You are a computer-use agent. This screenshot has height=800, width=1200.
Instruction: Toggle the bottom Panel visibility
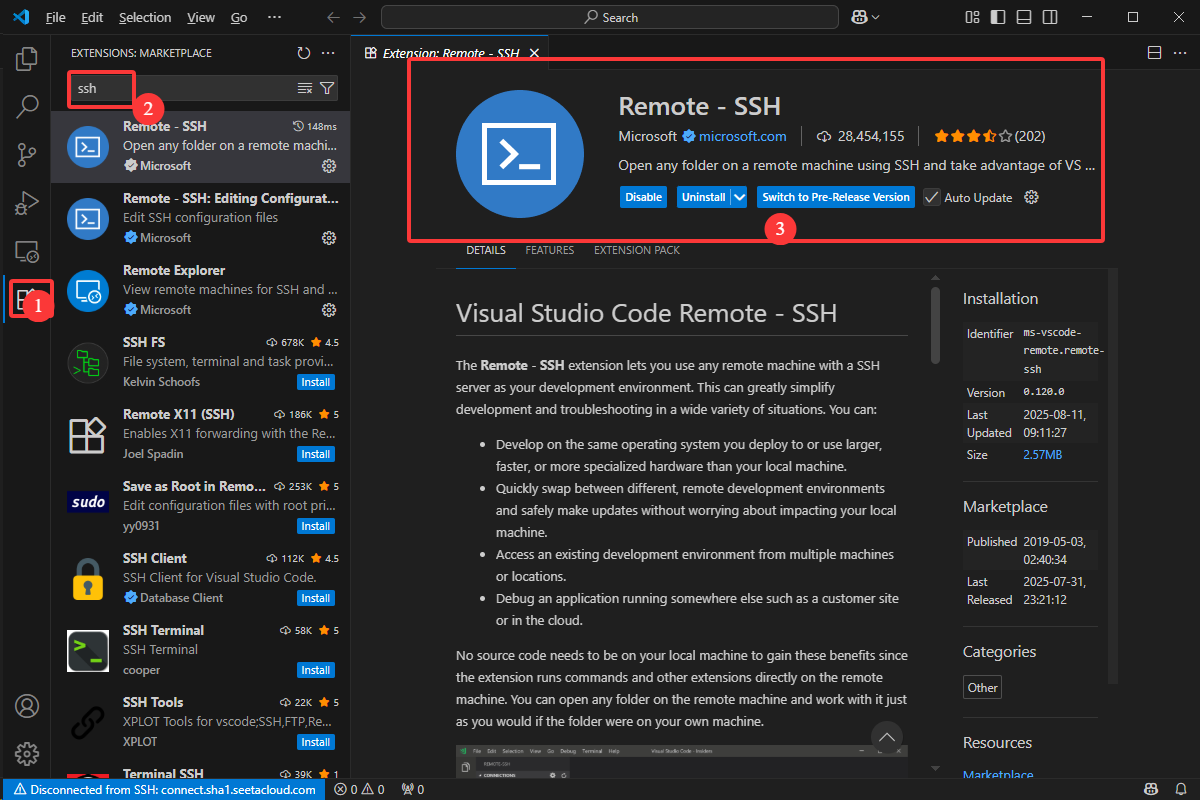point(1023,17)
